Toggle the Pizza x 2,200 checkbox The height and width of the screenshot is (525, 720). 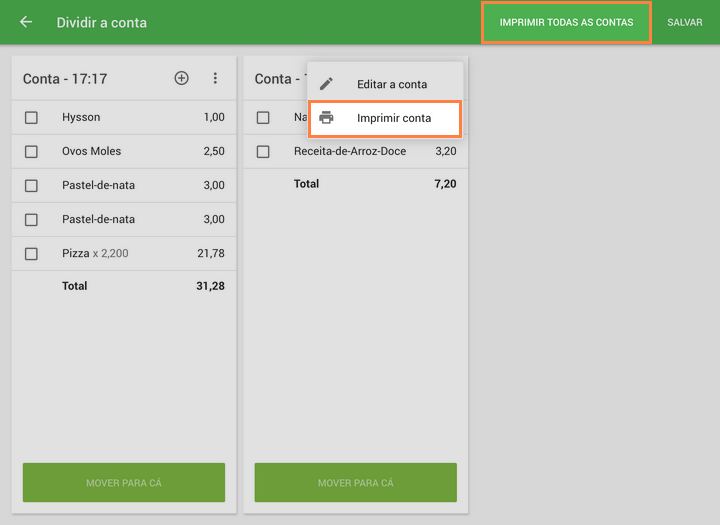(x=31, y=254)
